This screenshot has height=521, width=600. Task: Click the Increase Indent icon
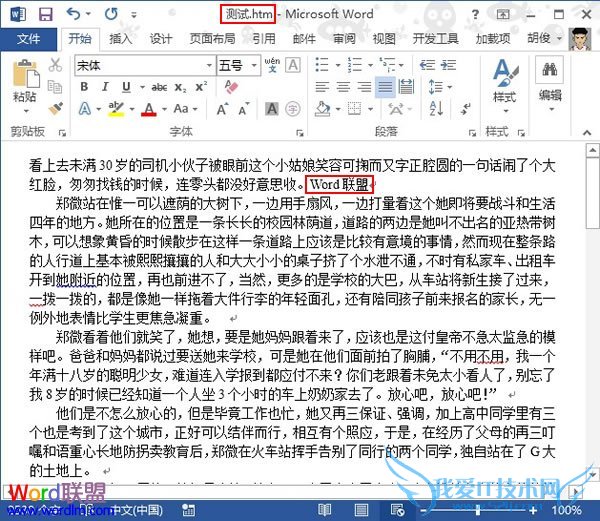tap(448, 65)
